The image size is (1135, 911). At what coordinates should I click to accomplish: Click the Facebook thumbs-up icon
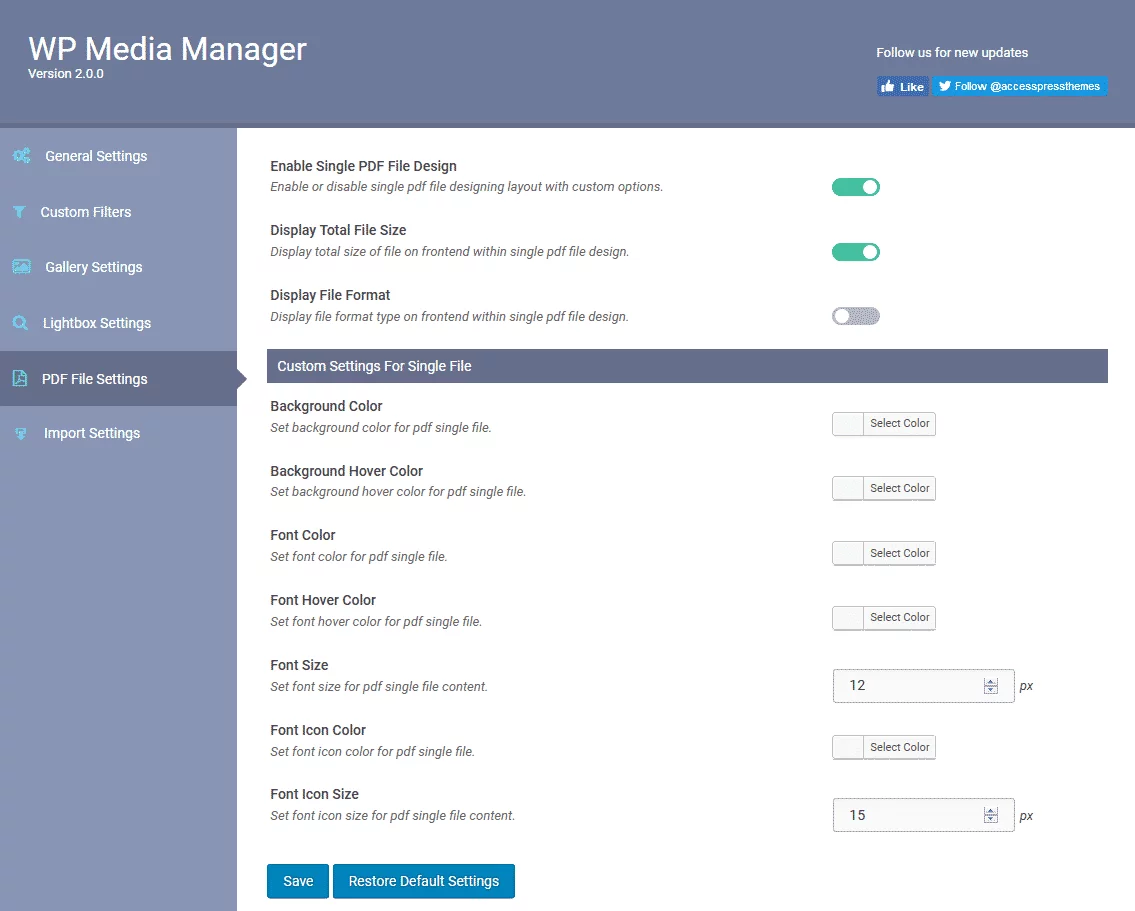[887, 87]
